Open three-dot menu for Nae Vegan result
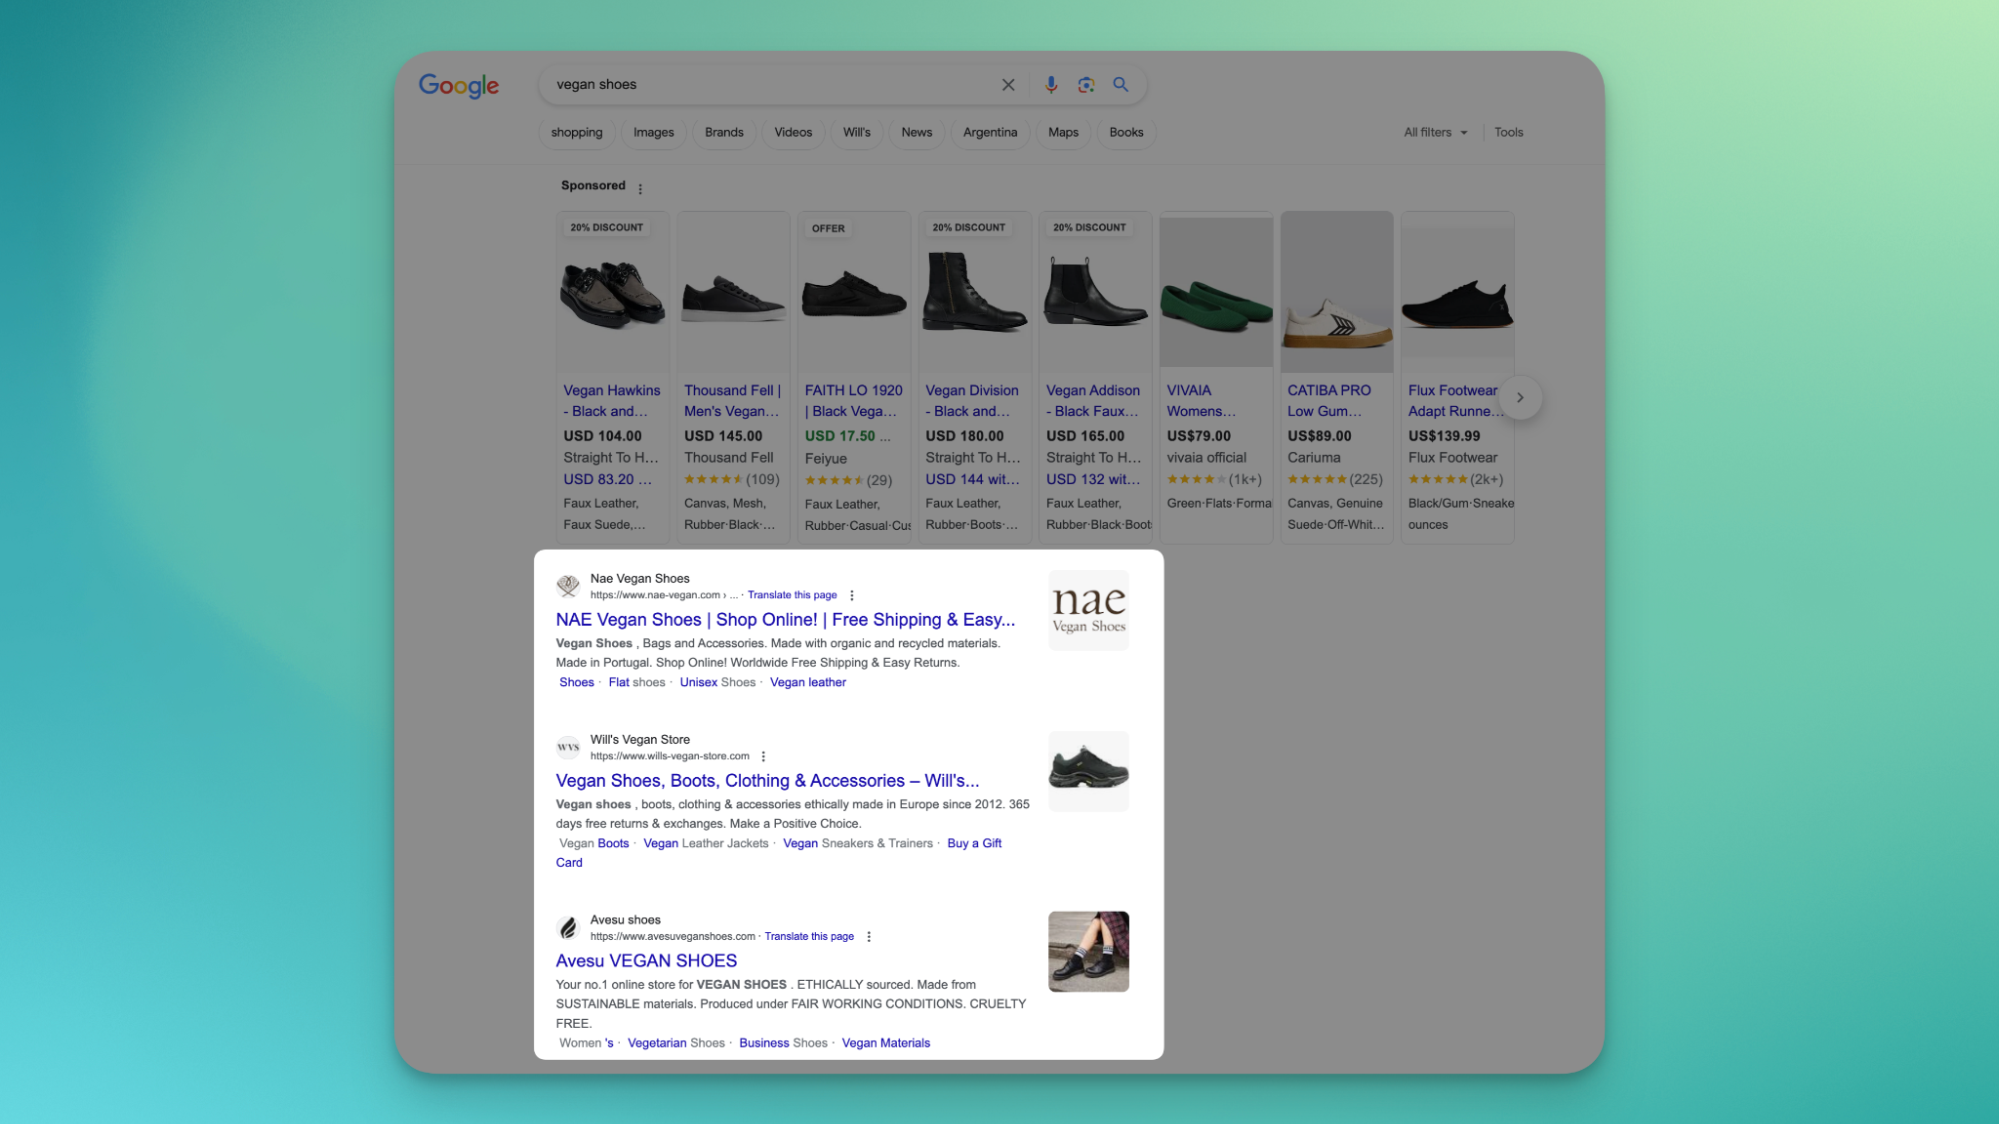1999x1125 pixels. 852,595
